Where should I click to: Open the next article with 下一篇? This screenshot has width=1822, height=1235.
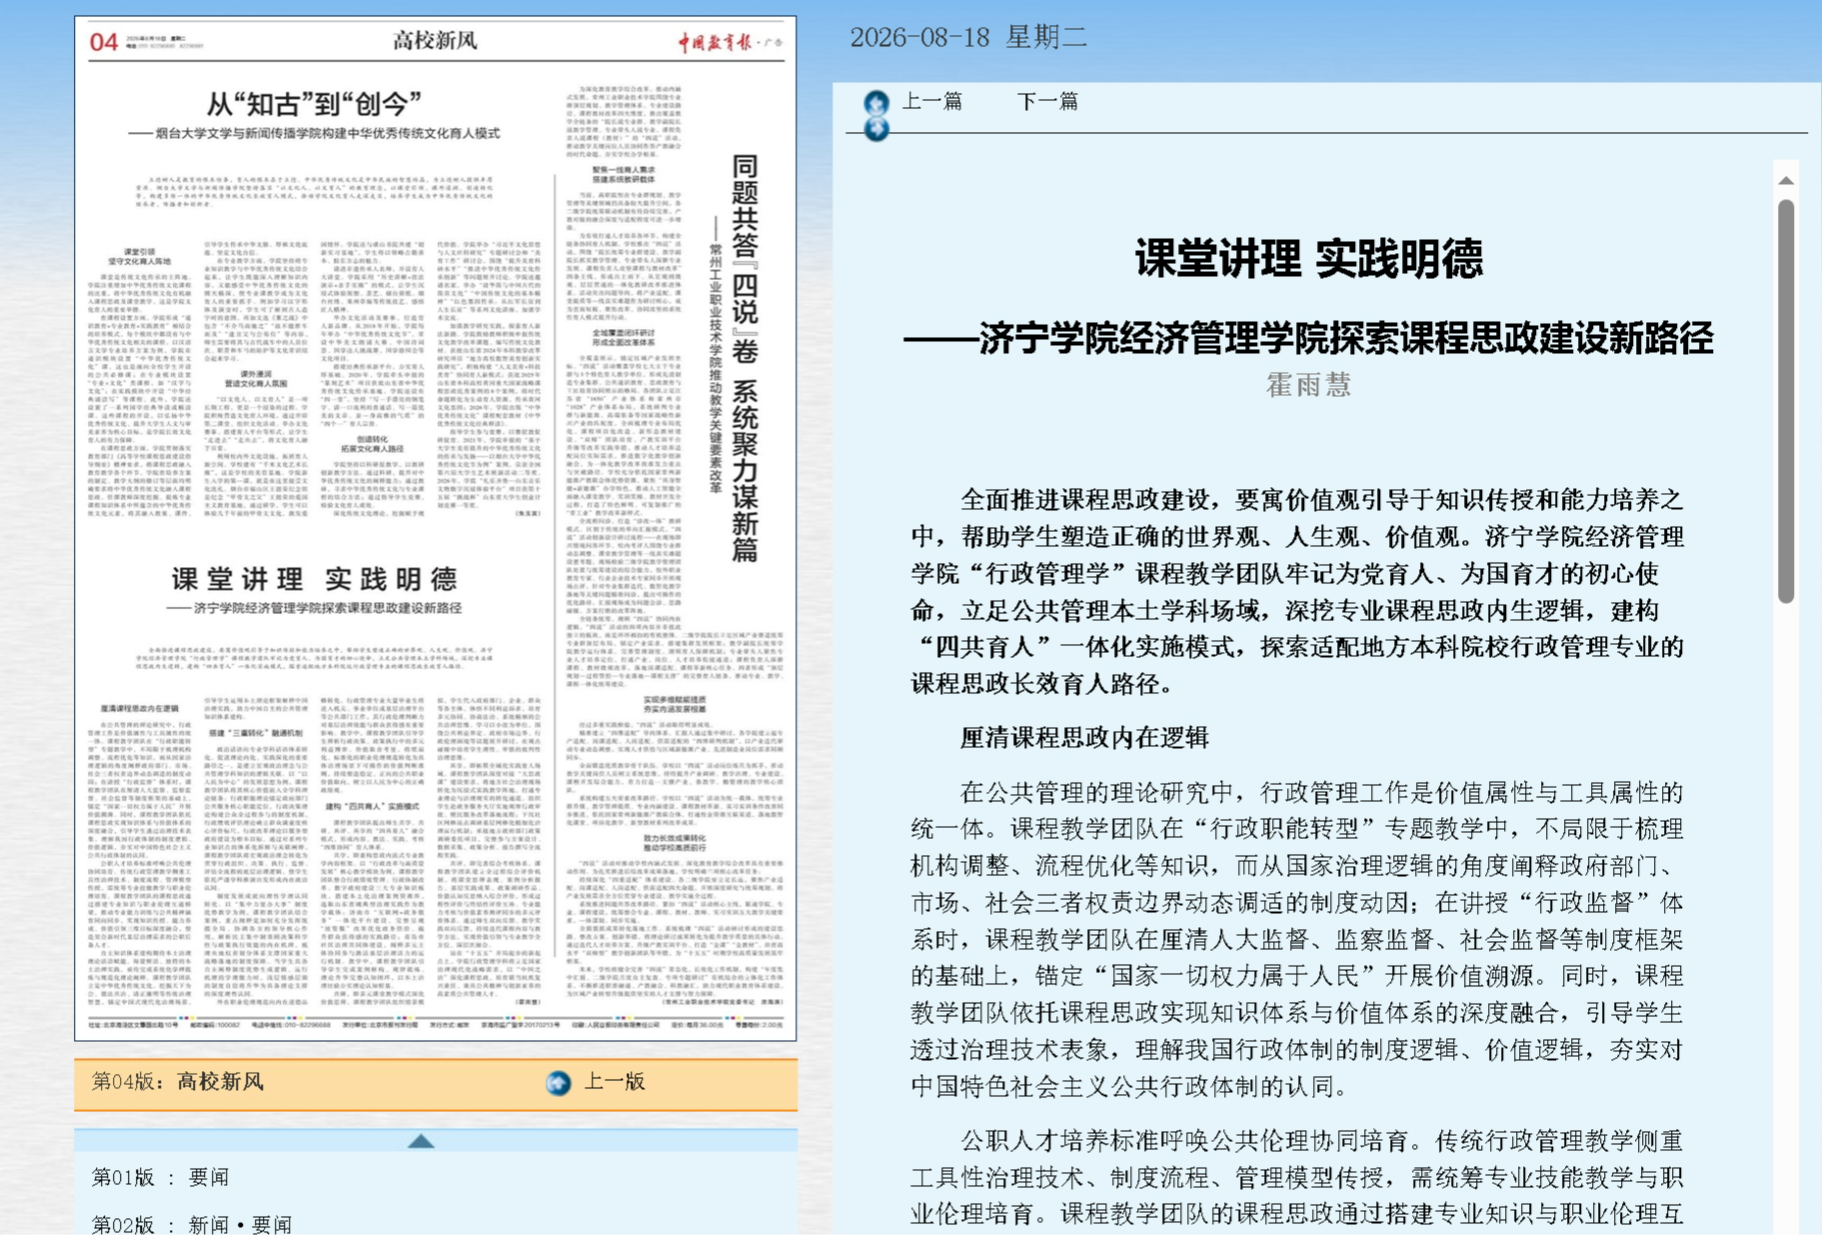[1047, 101]
